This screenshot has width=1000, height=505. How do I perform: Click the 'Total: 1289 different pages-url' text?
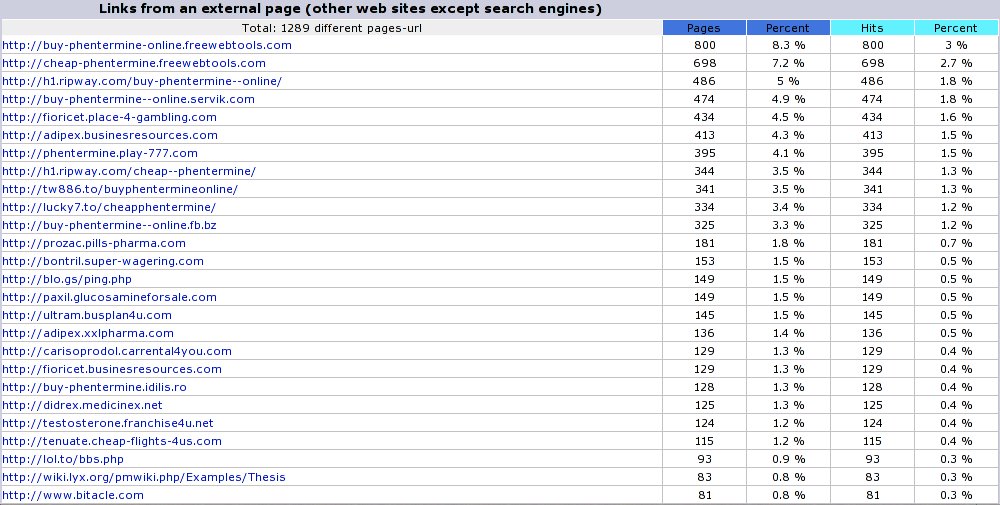coord(332,28)
